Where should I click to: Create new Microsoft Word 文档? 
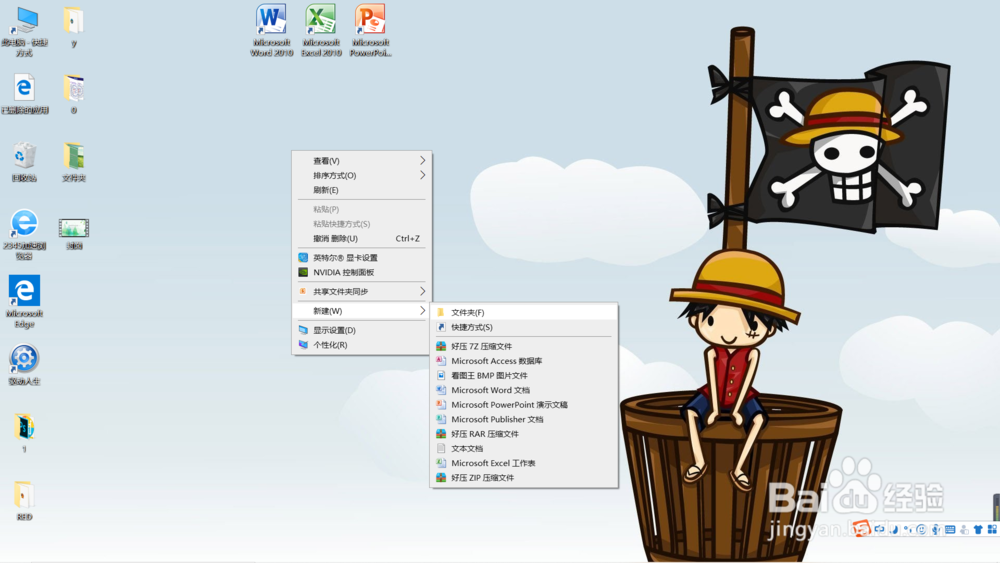point(524,390)
